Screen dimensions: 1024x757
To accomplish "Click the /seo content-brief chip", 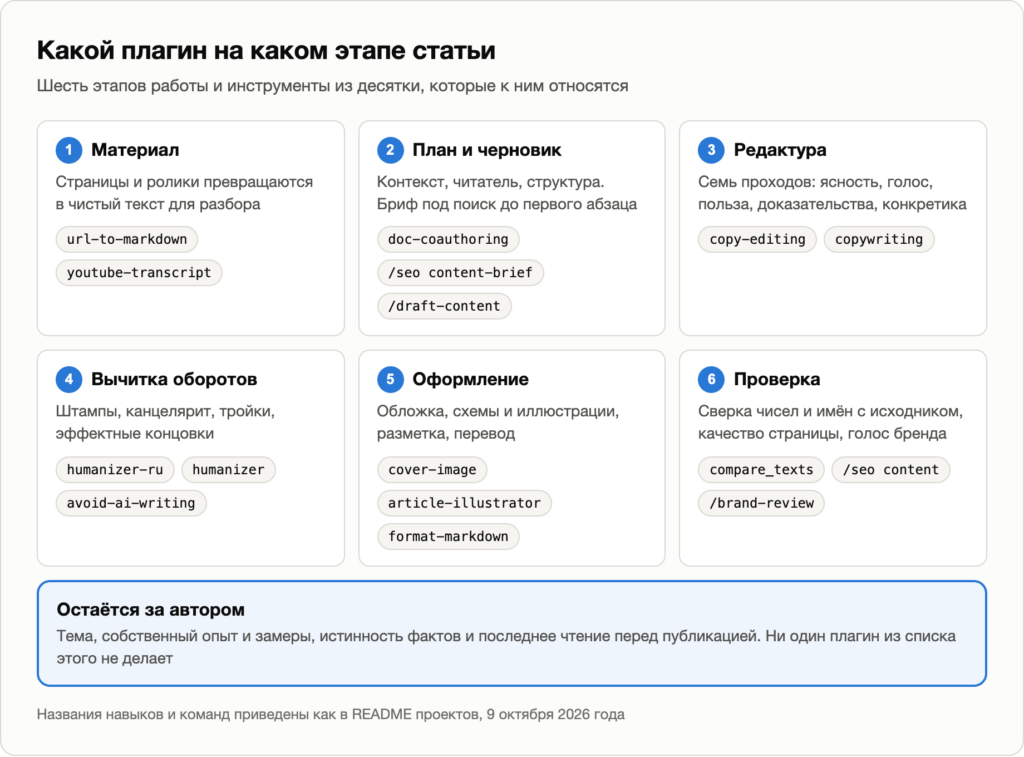I will coord(460,272).
